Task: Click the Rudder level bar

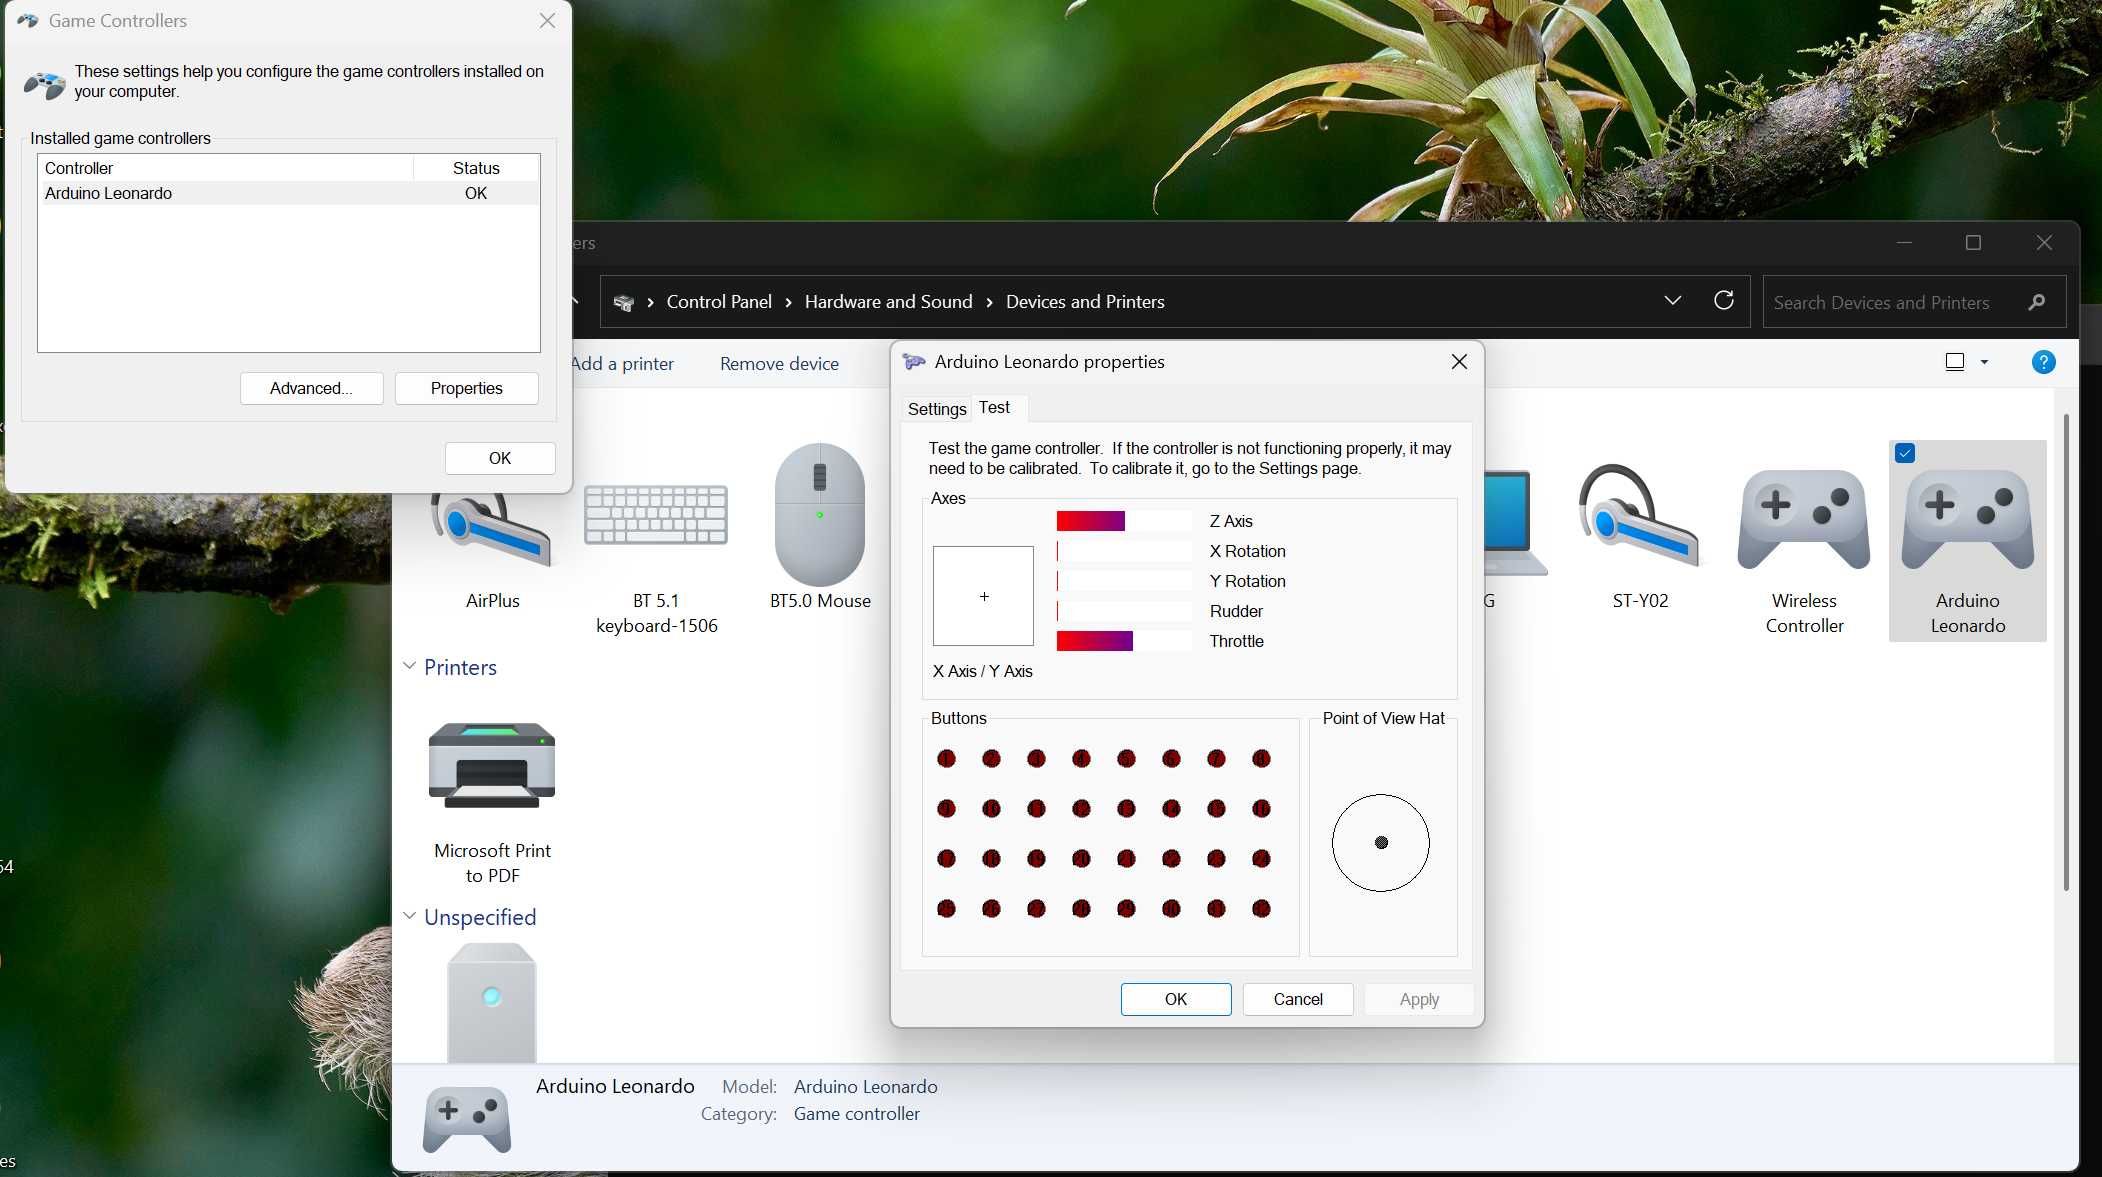Action: (x=1124, y=611)
